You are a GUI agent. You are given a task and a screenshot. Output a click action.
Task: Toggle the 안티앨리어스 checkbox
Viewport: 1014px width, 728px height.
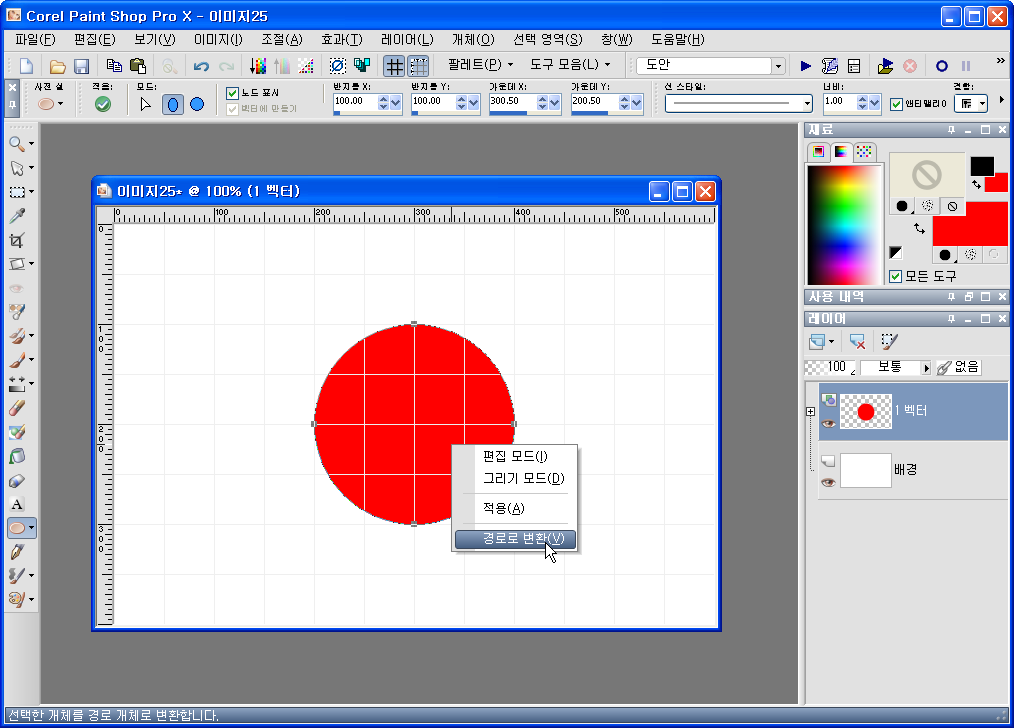click(x=896, y=104)
